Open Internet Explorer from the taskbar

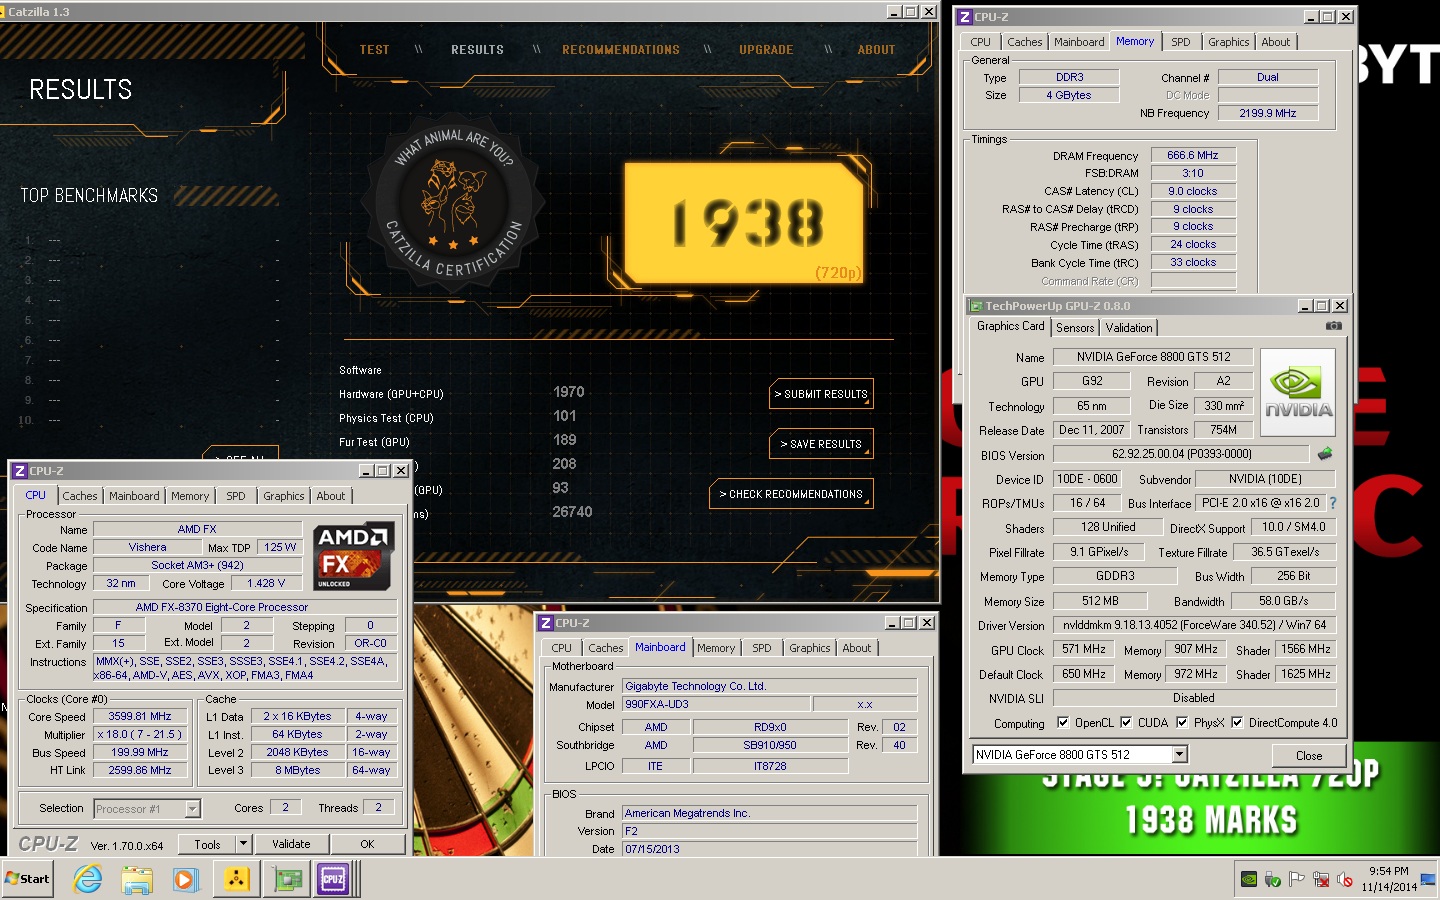[88, 879]
